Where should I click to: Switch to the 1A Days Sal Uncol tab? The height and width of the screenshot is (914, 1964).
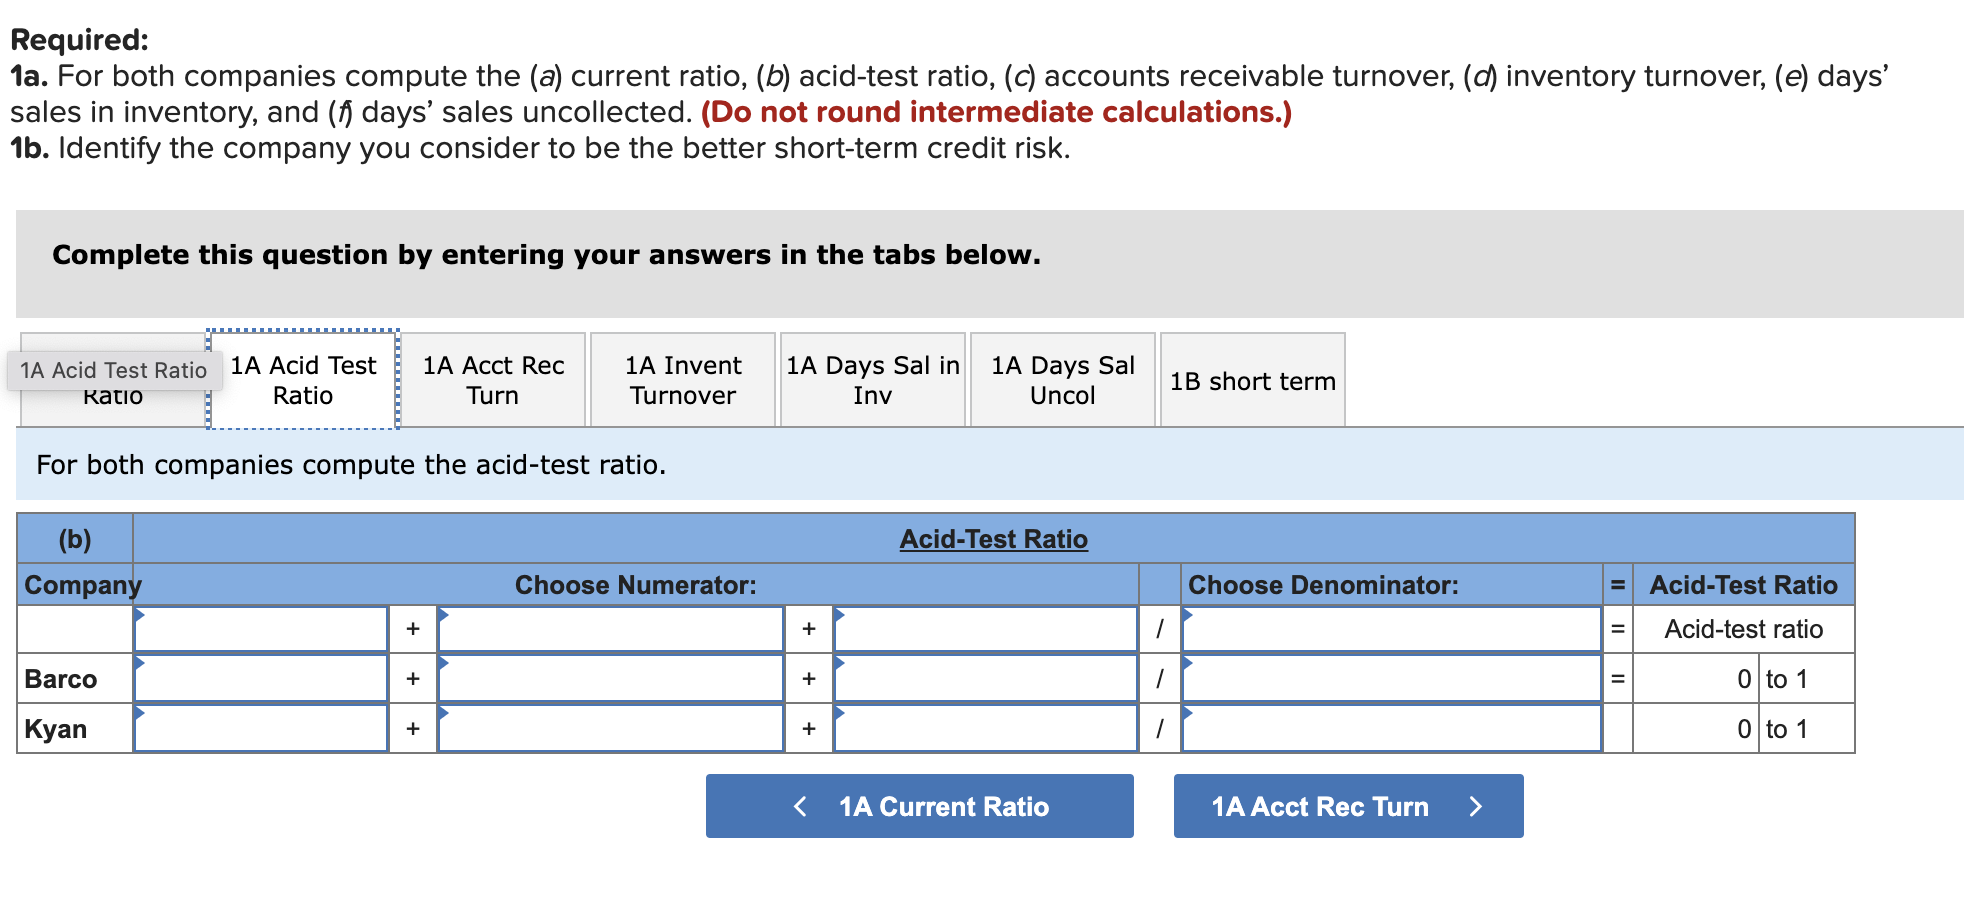(1062, 380)
